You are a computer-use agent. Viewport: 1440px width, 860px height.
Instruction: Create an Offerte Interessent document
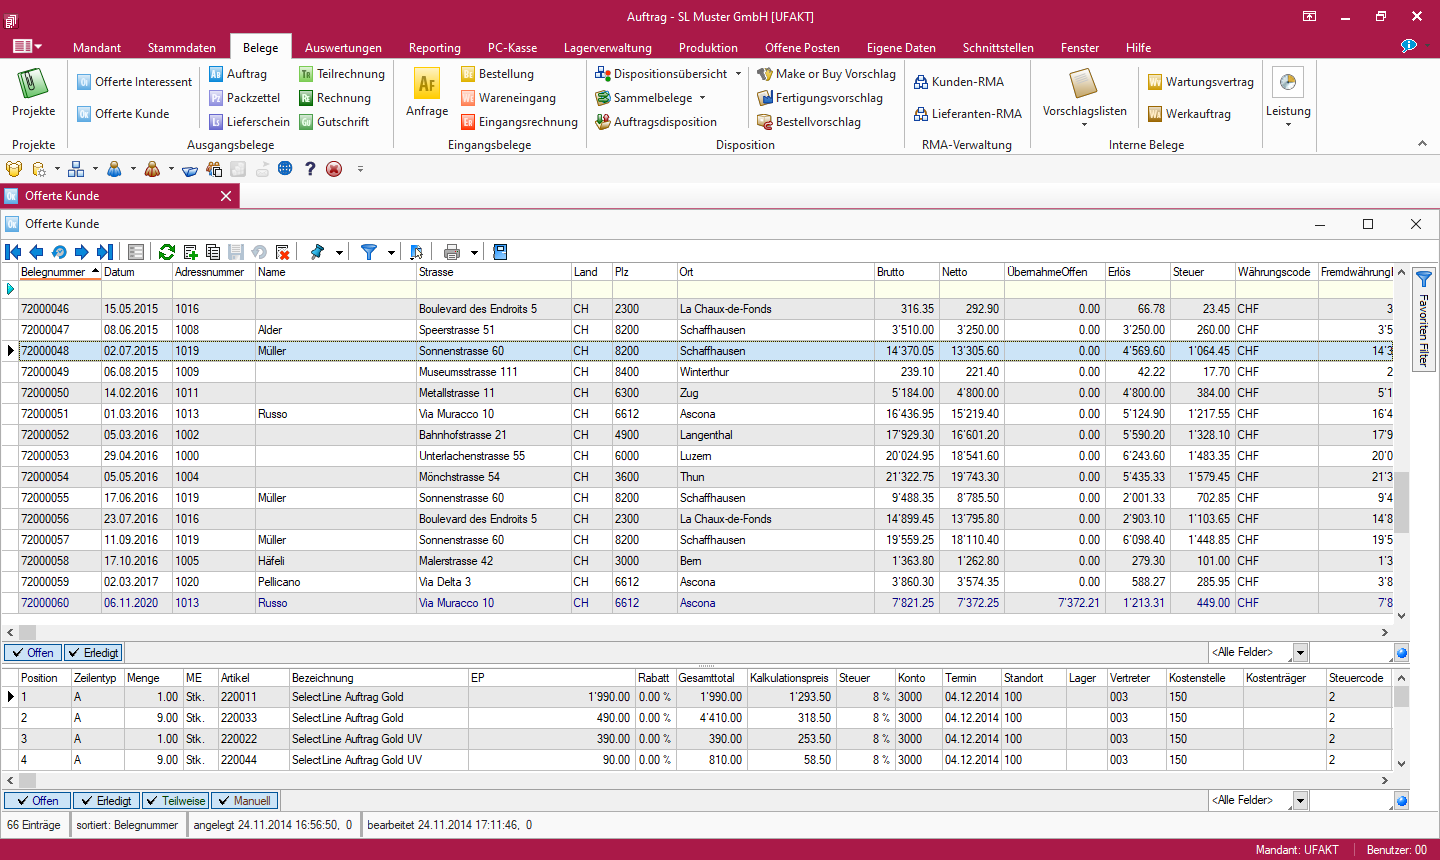tap(134, 82)
